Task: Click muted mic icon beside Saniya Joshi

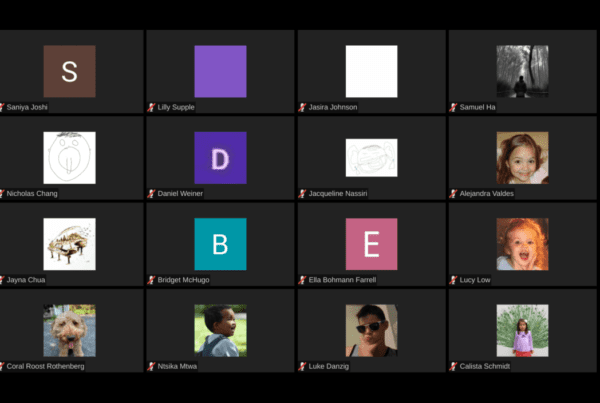Action: click(x=3, y=107)
